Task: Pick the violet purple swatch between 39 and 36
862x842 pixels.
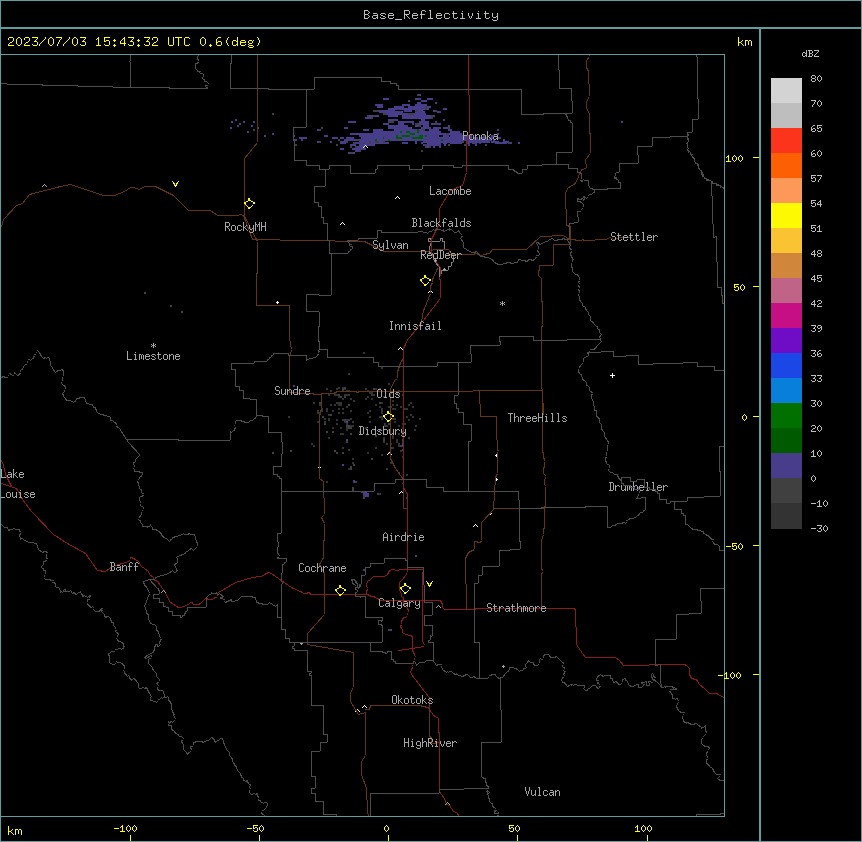Action: (786, 341)
